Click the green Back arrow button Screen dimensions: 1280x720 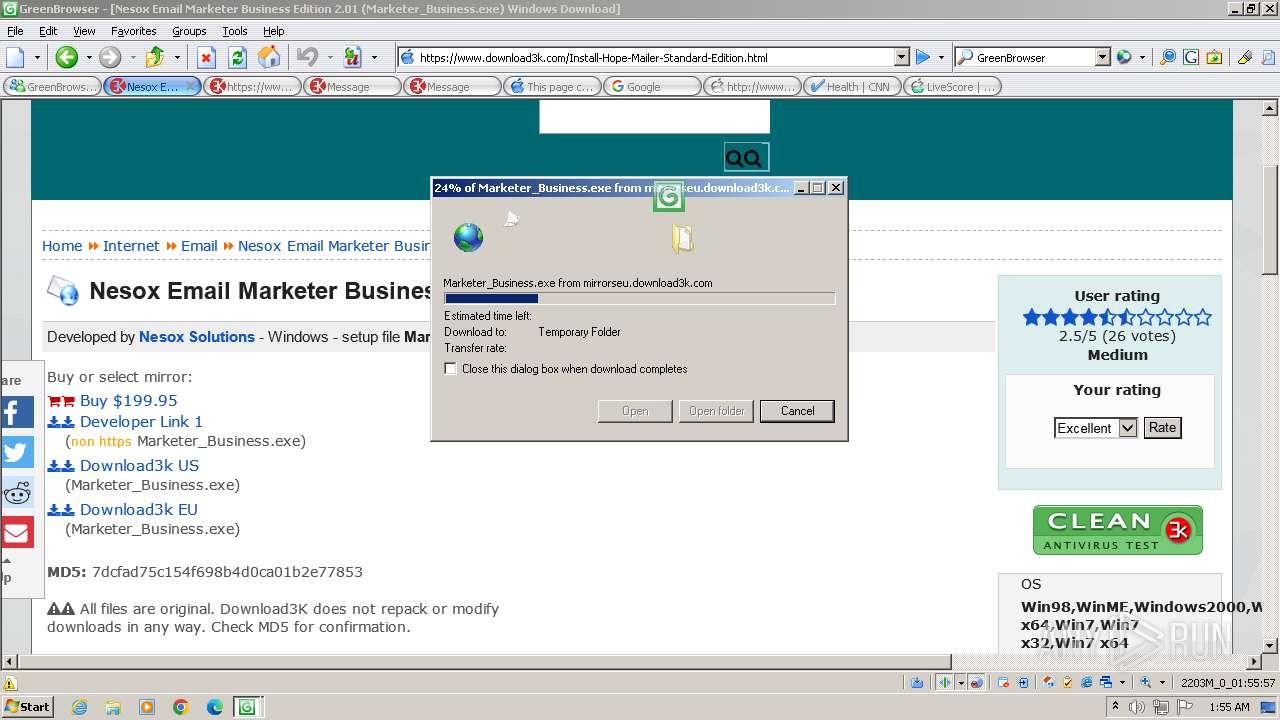pyautogui.click(x=66, y=57)
